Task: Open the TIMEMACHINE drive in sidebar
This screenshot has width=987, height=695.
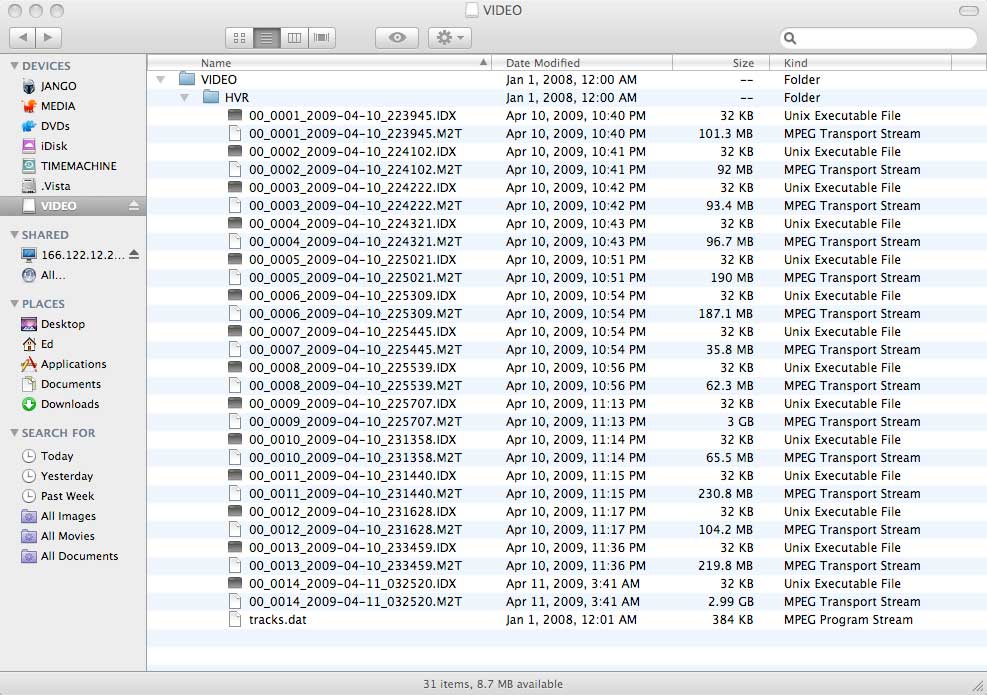Action: click(x=78, y=166)
